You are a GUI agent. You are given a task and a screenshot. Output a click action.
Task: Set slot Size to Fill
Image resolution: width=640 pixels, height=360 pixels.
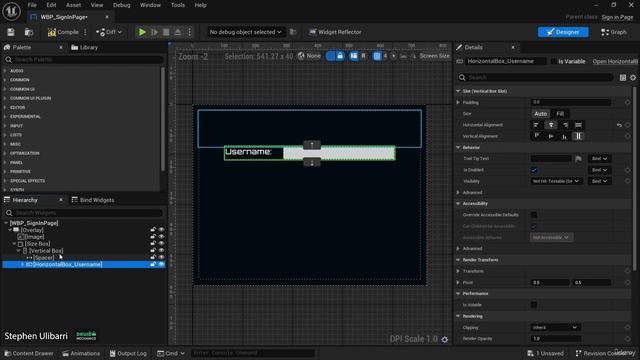560,114
